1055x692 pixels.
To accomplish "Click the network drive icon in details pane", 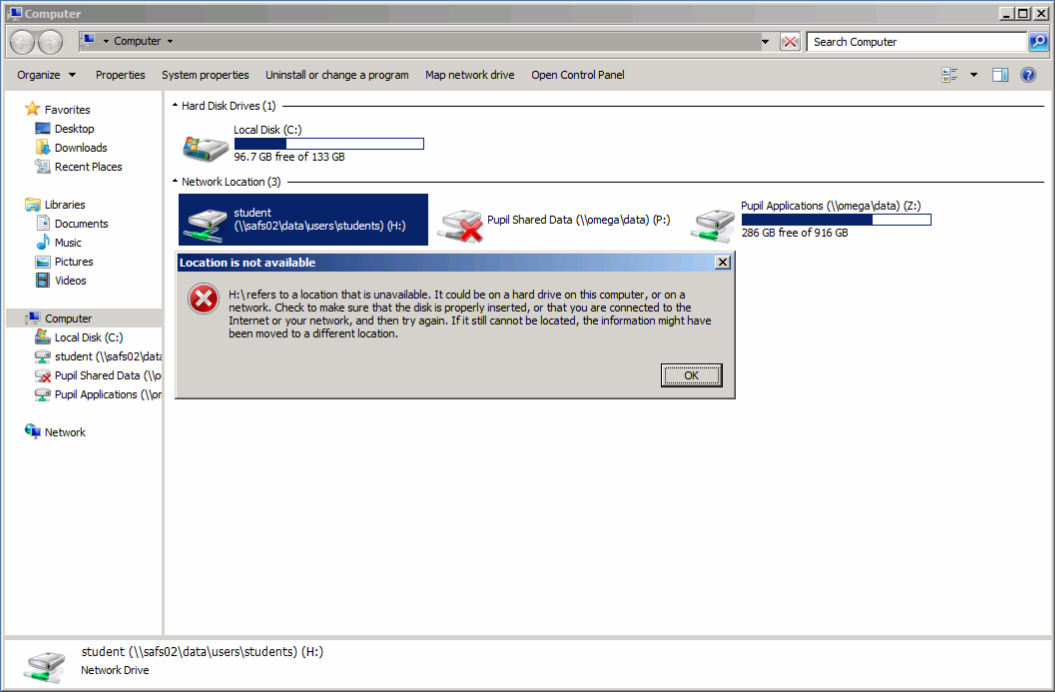I will (x=44, y=666).
